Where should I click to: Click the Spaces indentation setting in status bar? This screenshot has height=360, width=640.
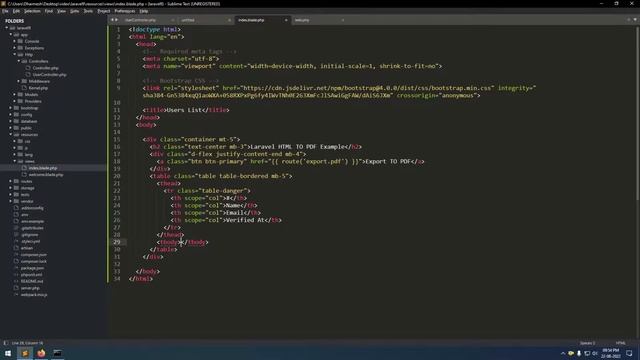(x=587, y=343)
